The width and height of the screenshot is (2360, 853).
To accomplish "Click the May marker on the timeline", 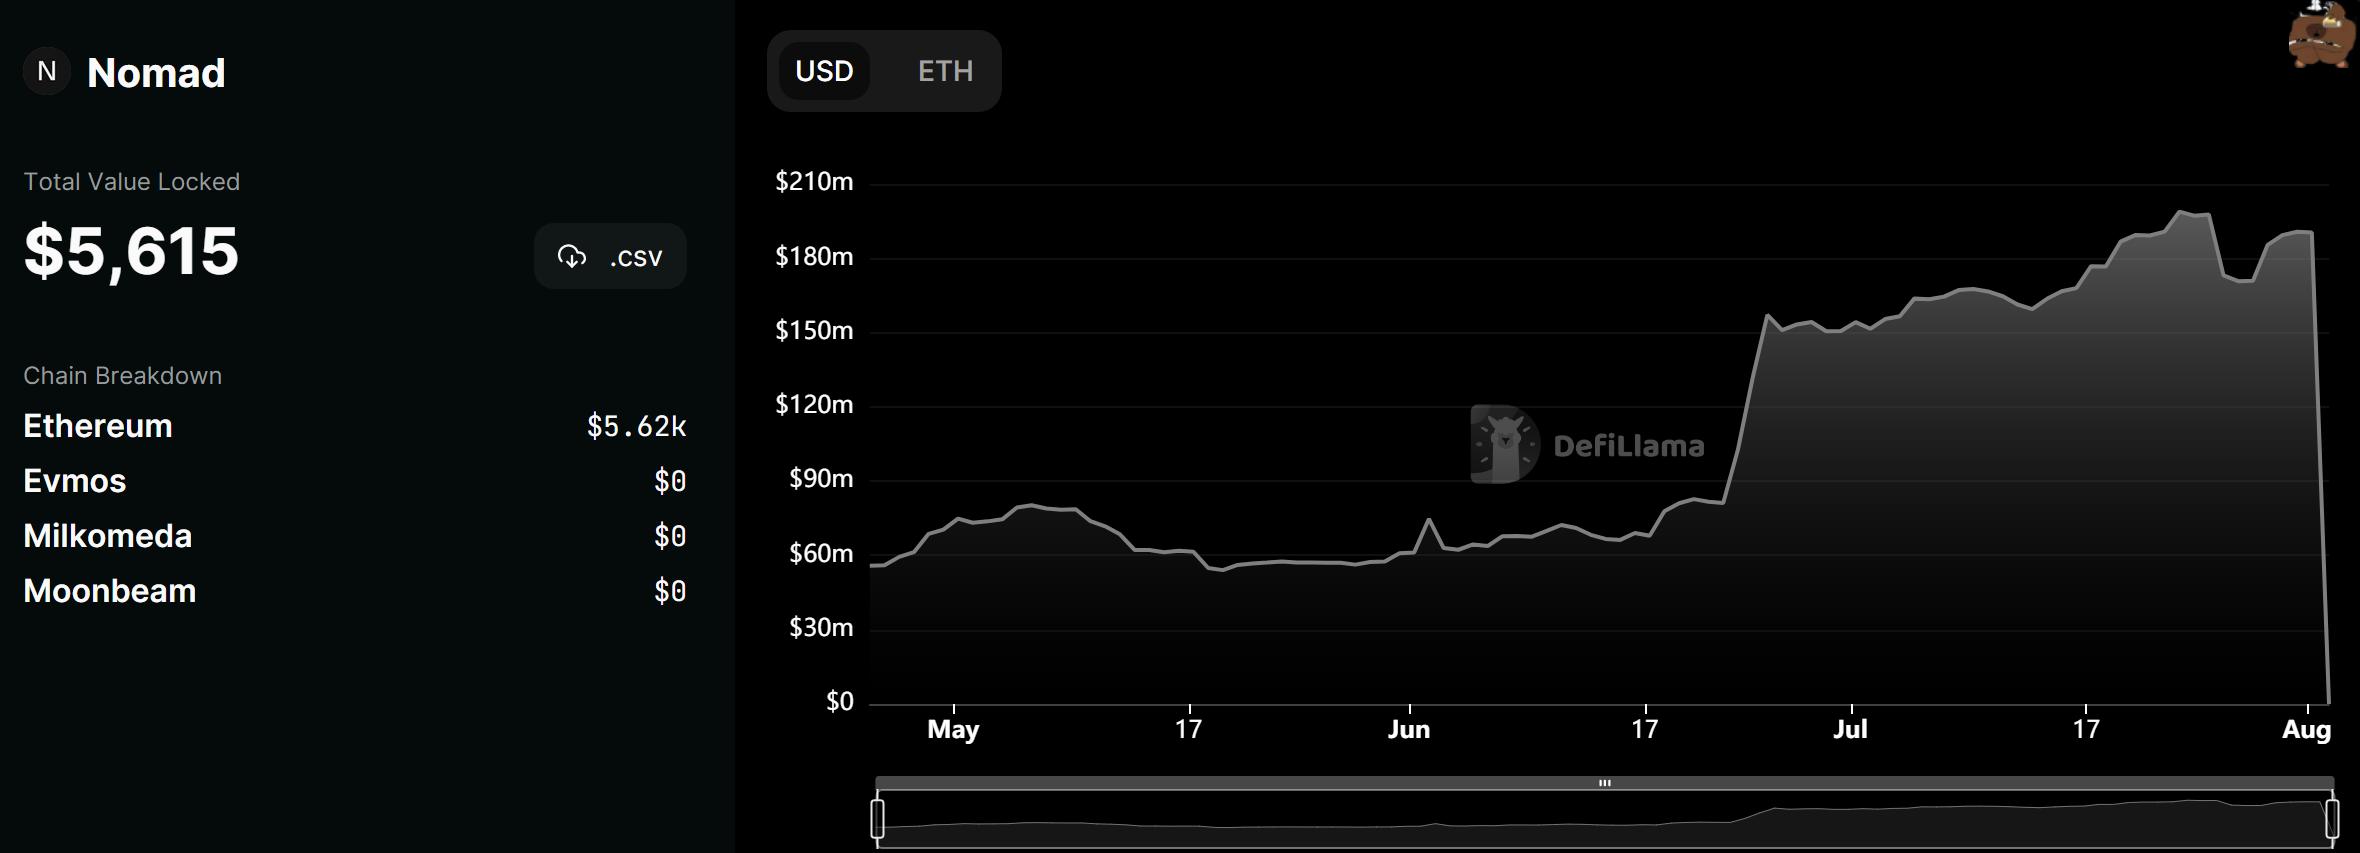I will [x=953, y=729].
